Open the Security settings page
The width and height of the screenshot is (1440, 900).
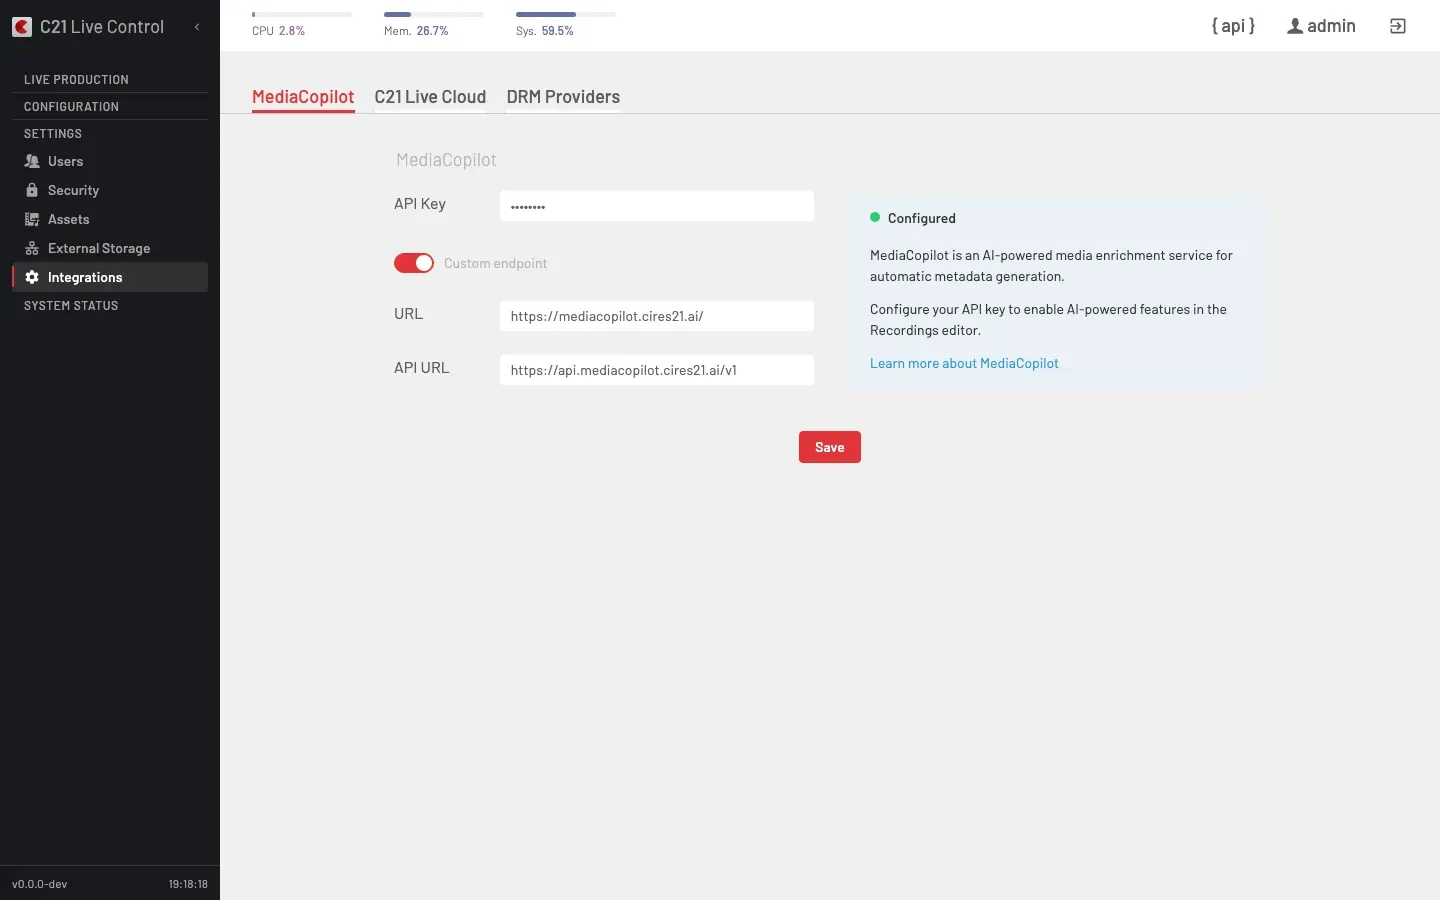(110, 190)
